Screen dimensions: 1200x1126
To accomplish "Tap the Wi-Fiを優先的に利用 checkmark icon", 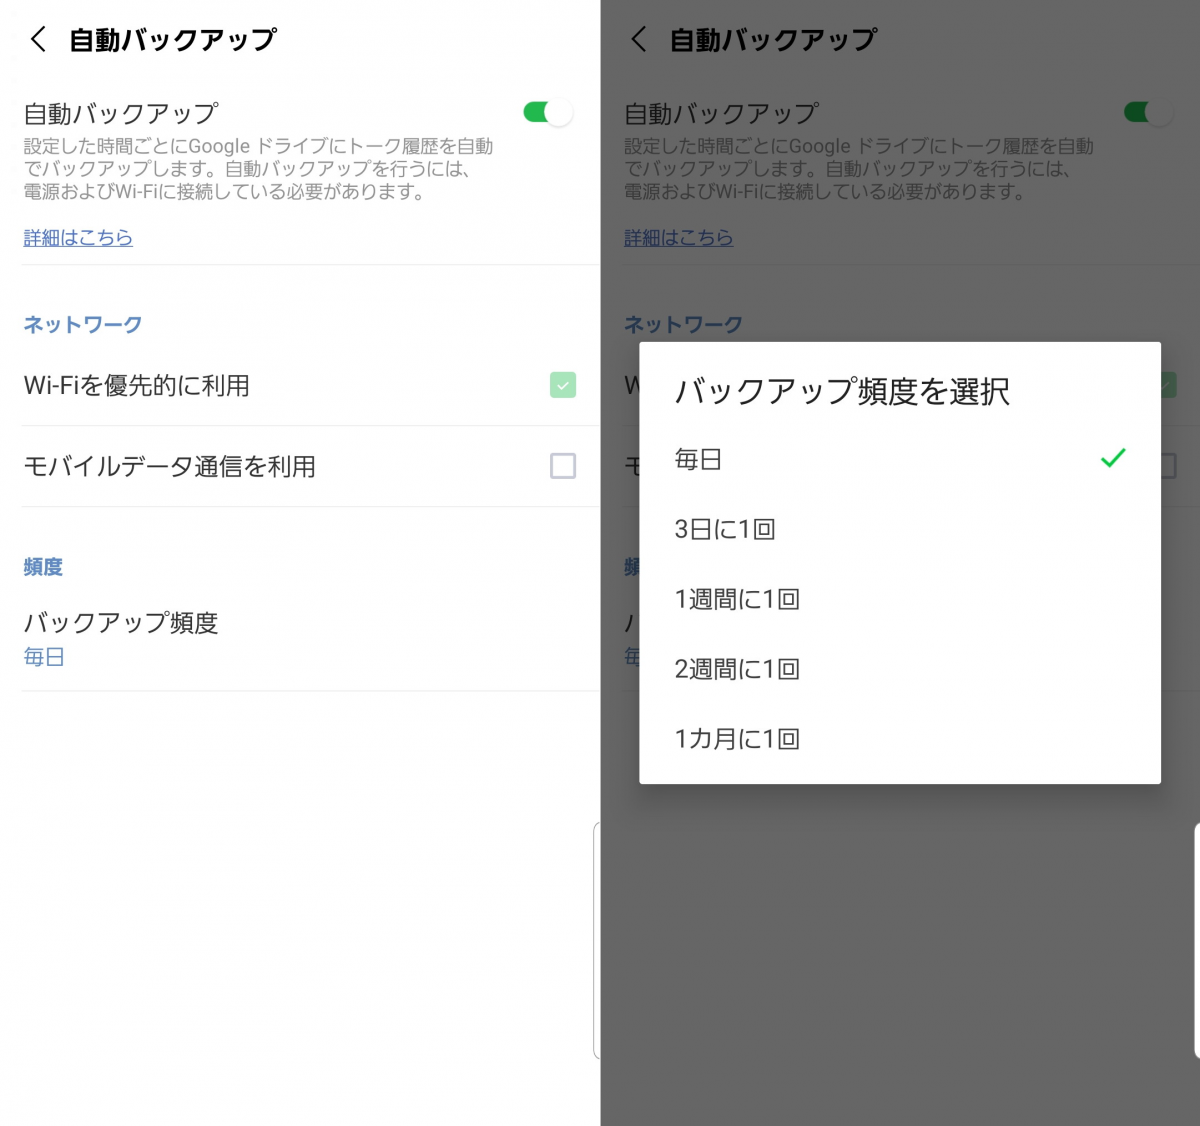I will click(x=563, y=385).
